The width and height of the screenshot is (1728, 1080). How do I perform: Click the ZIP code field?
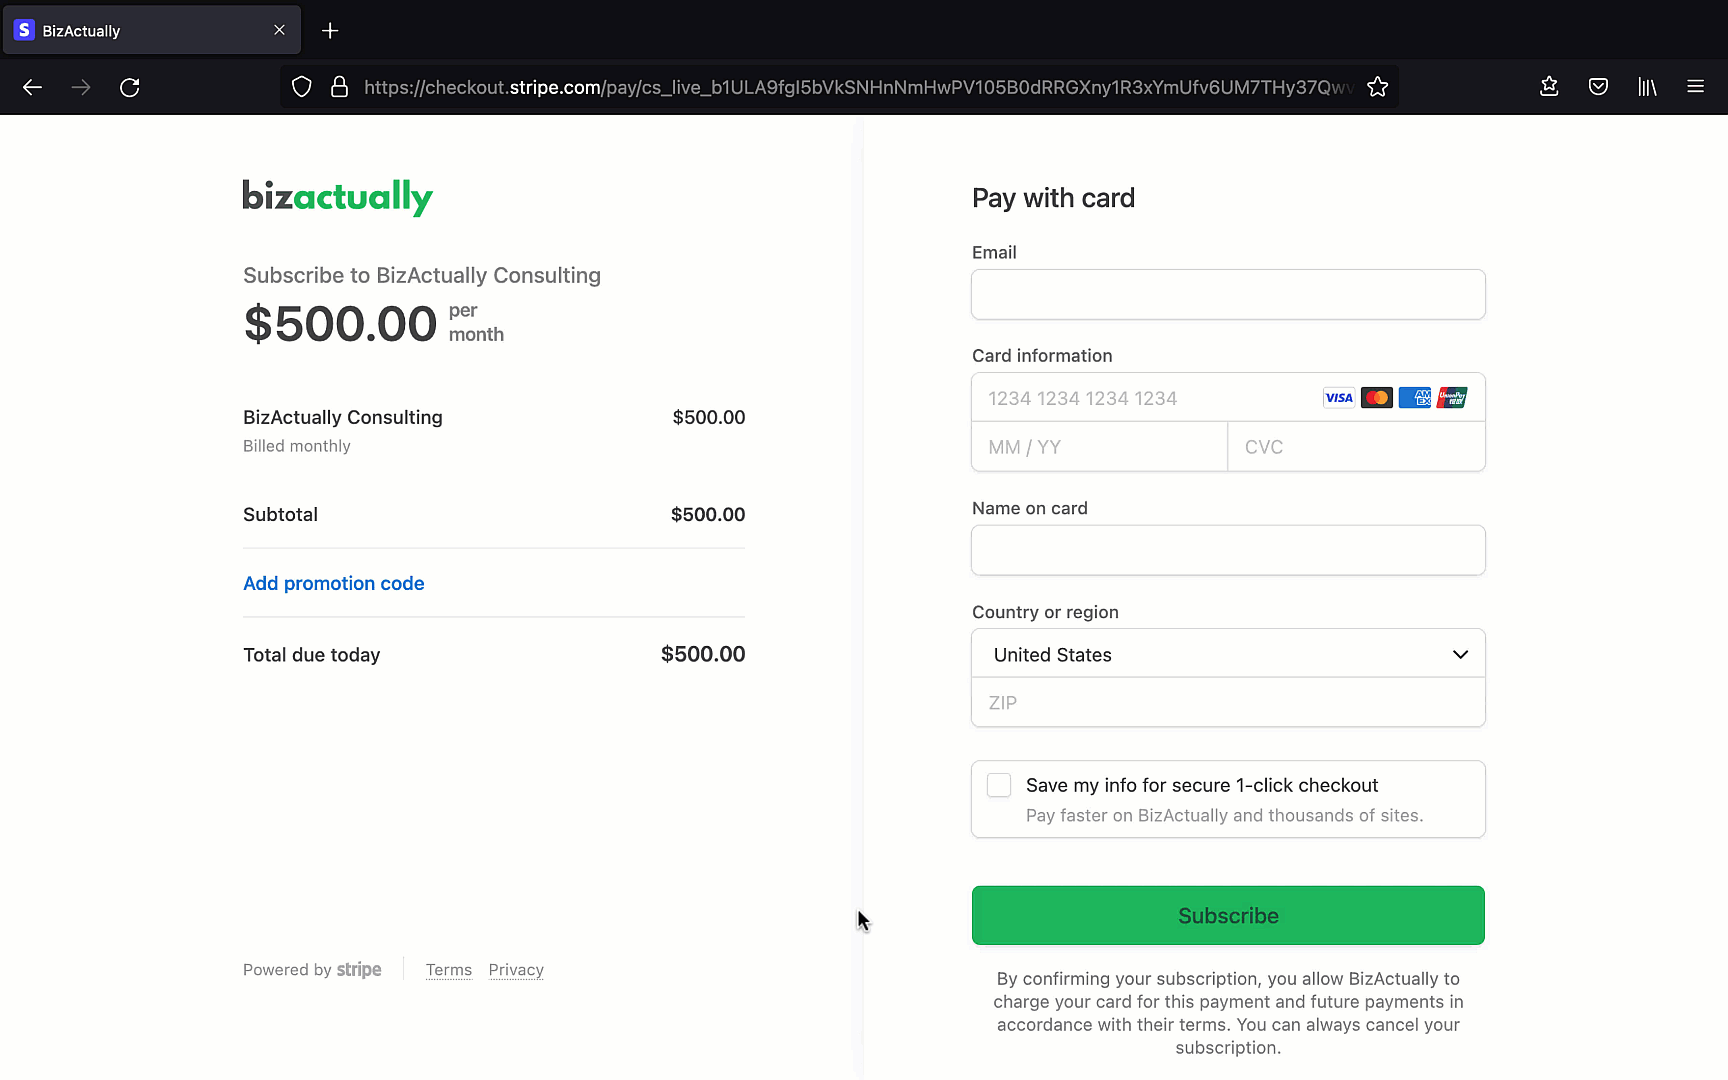1228,703
